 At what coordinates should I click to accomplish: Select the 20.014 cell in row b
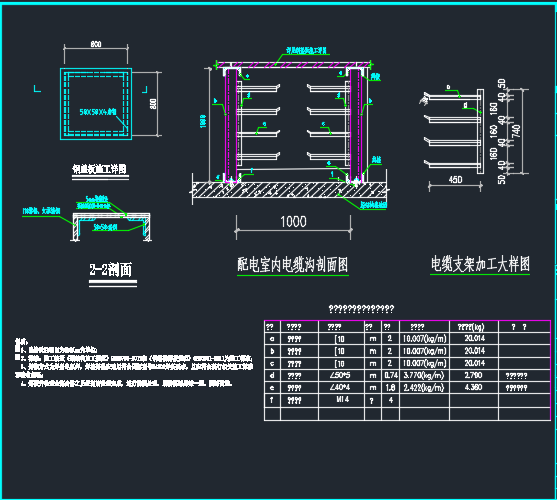(475, 350)
